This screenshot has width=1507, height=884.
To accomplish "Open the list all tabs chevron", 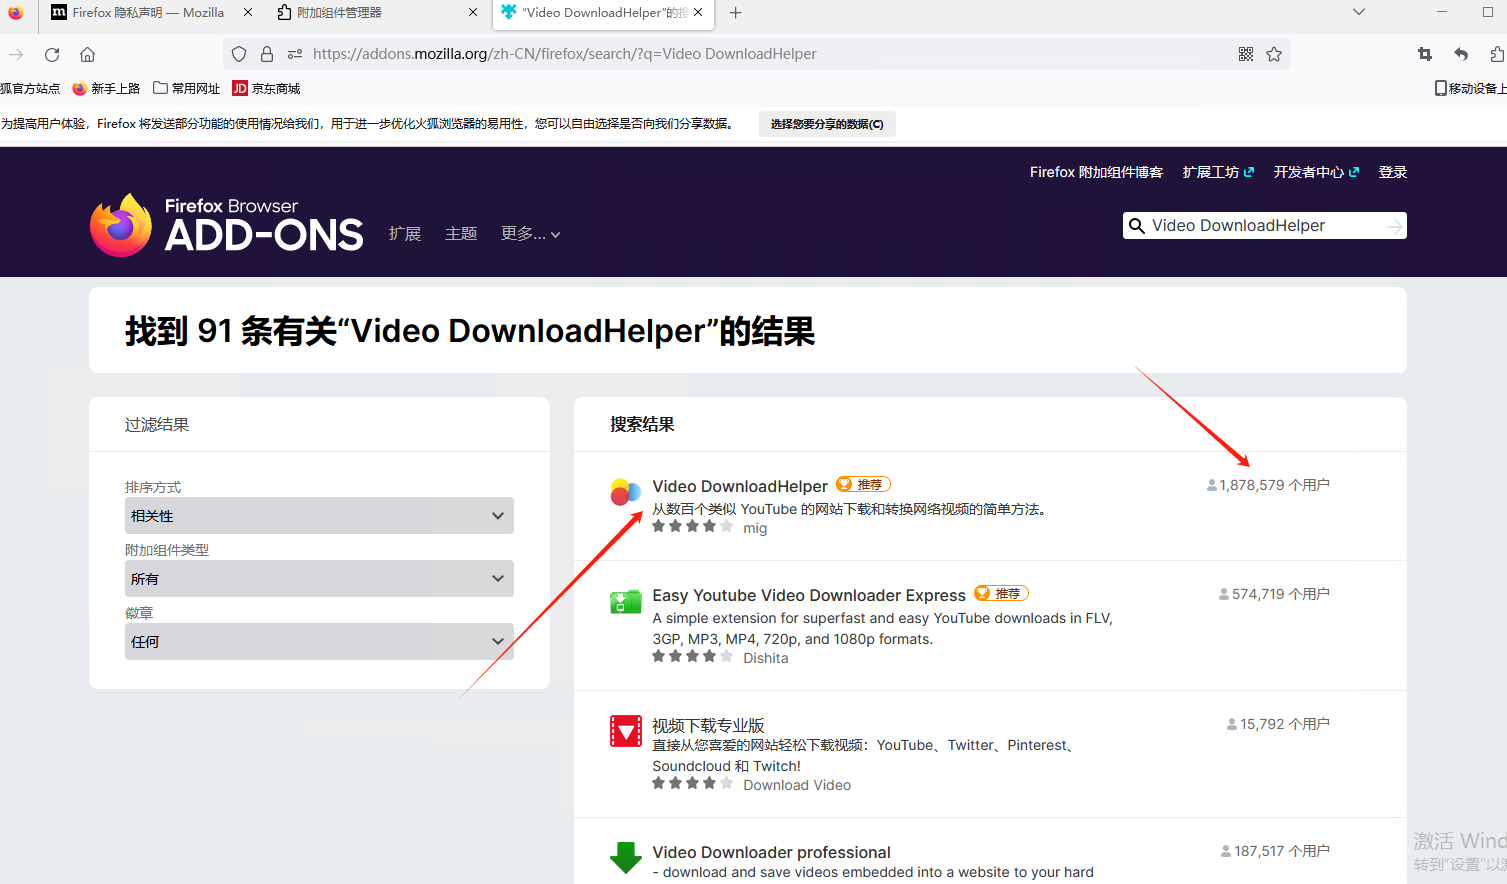I will (1359, 12).
